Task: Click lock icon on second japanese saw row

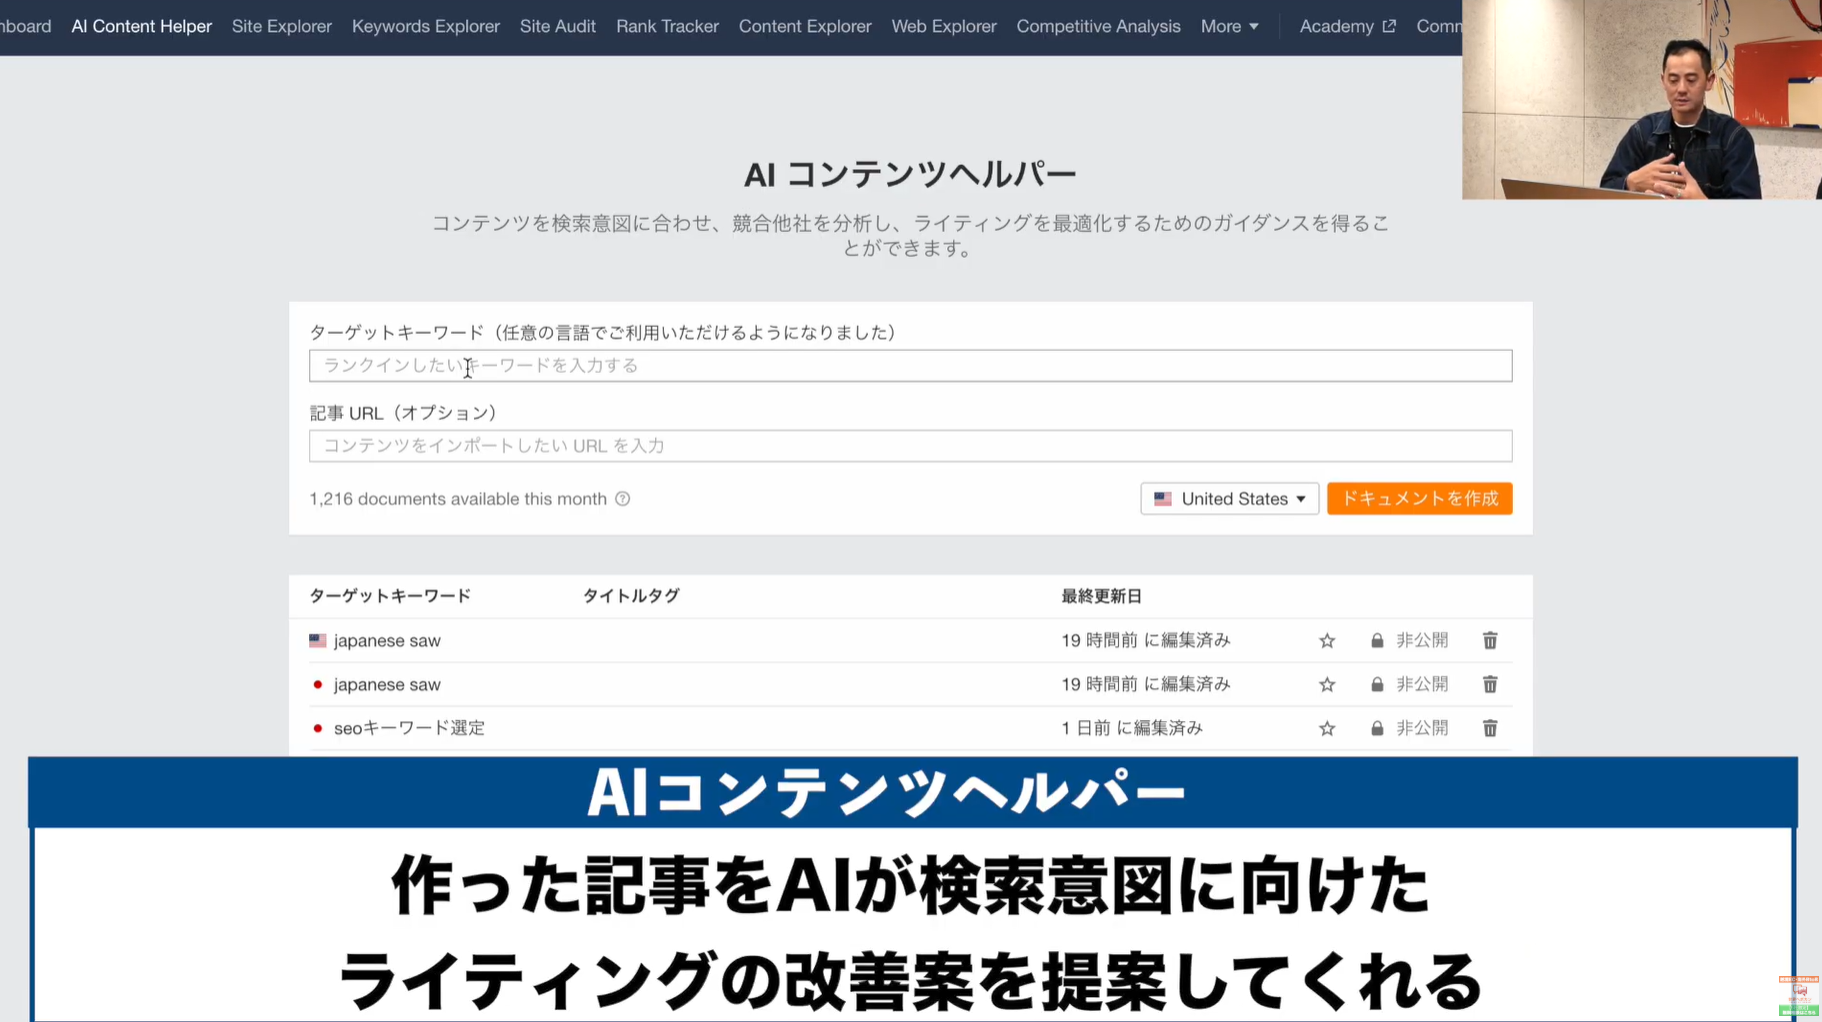Action: pyautogui.click(x=1377, y=684)
